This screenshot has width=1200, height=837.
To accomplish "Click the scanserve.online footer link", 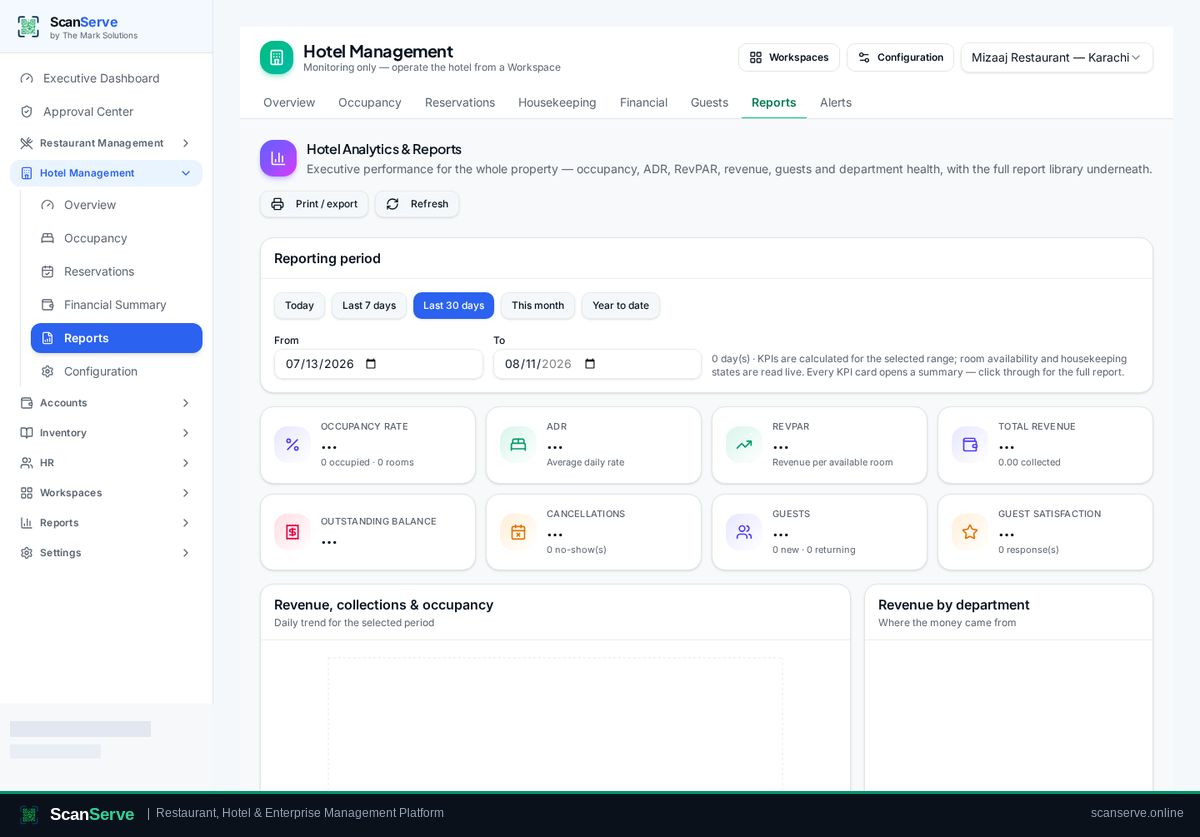I will [1137, 813].
